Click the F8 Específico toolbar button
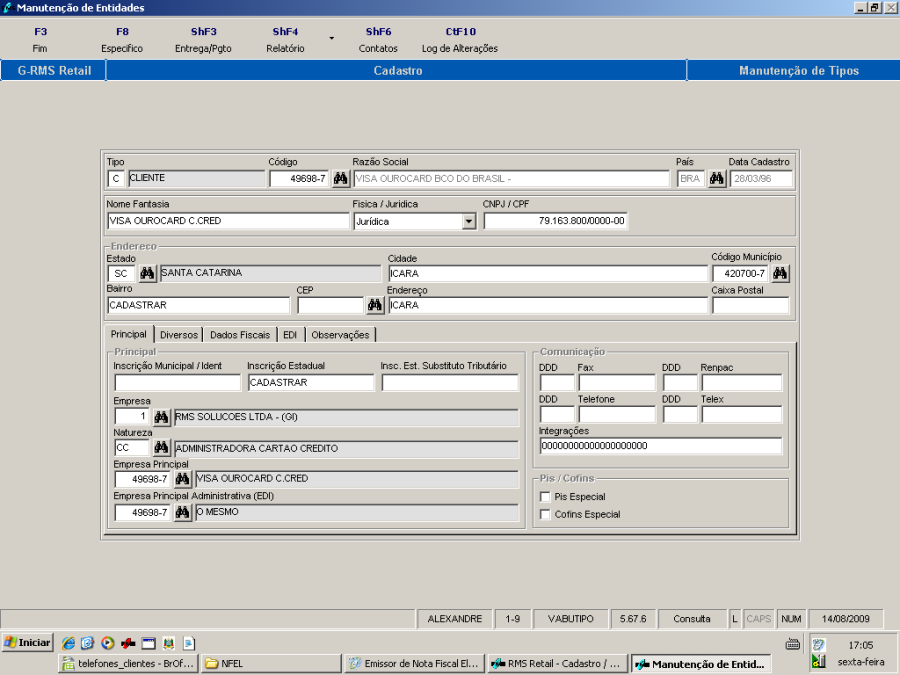This screenshot has height=675, width=900. [122, 40]
